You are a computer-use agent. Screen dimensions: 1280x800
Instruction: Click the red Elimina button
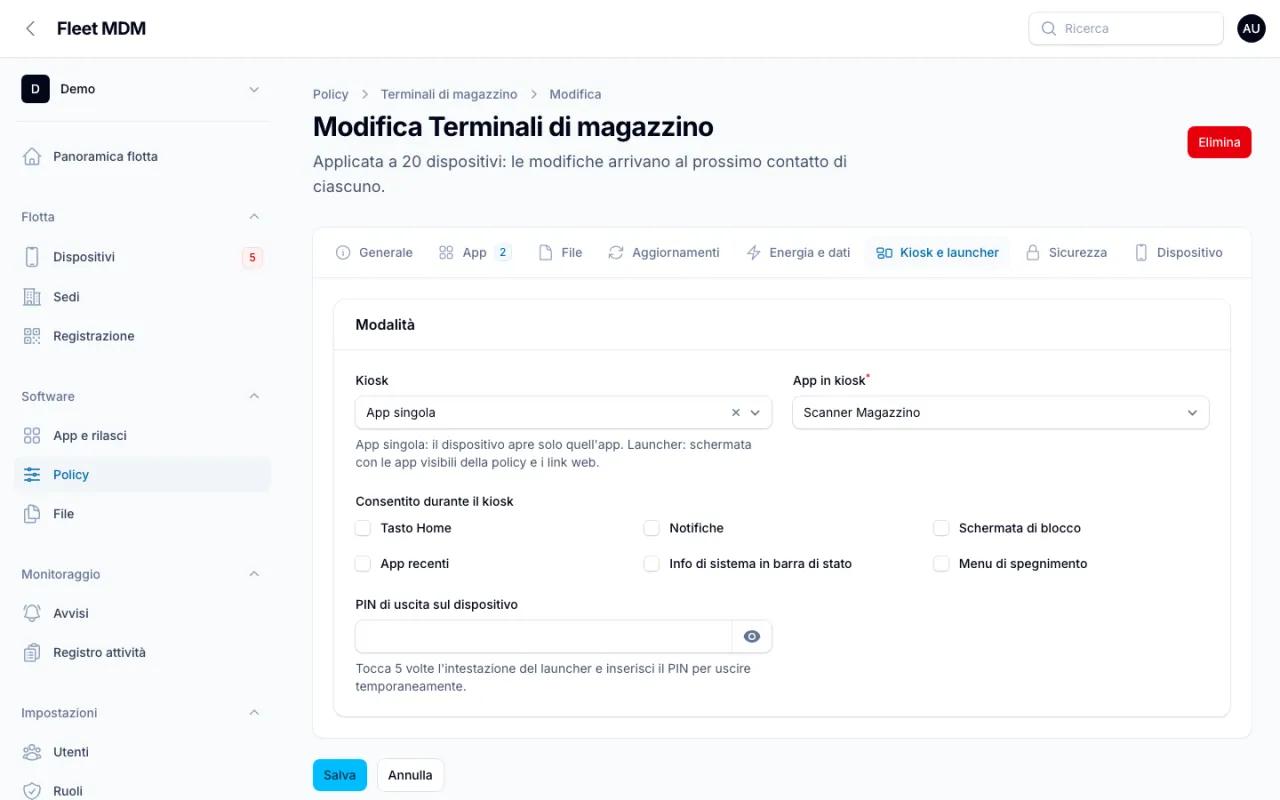point(1219,142)
